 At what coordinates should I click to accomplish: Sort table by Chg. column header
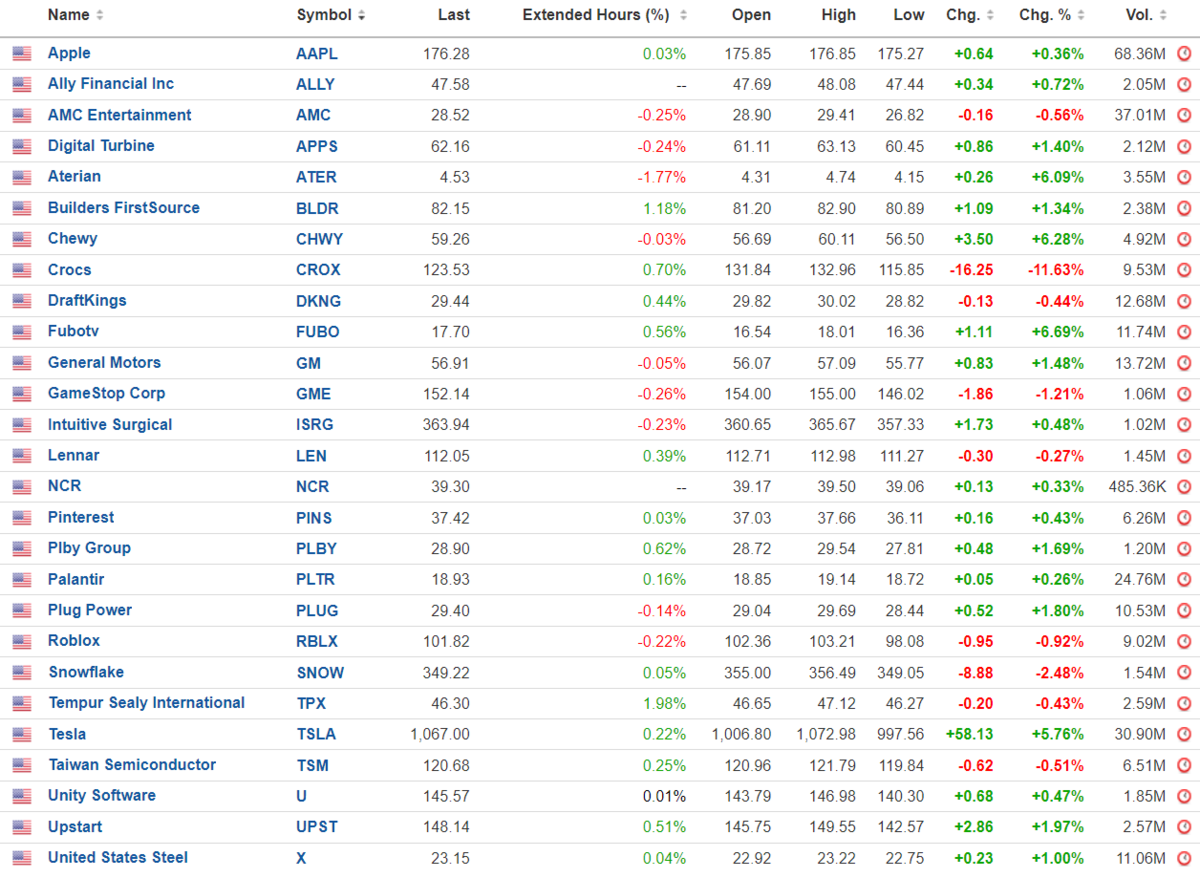pyautogui.click(x=970, y=15)
